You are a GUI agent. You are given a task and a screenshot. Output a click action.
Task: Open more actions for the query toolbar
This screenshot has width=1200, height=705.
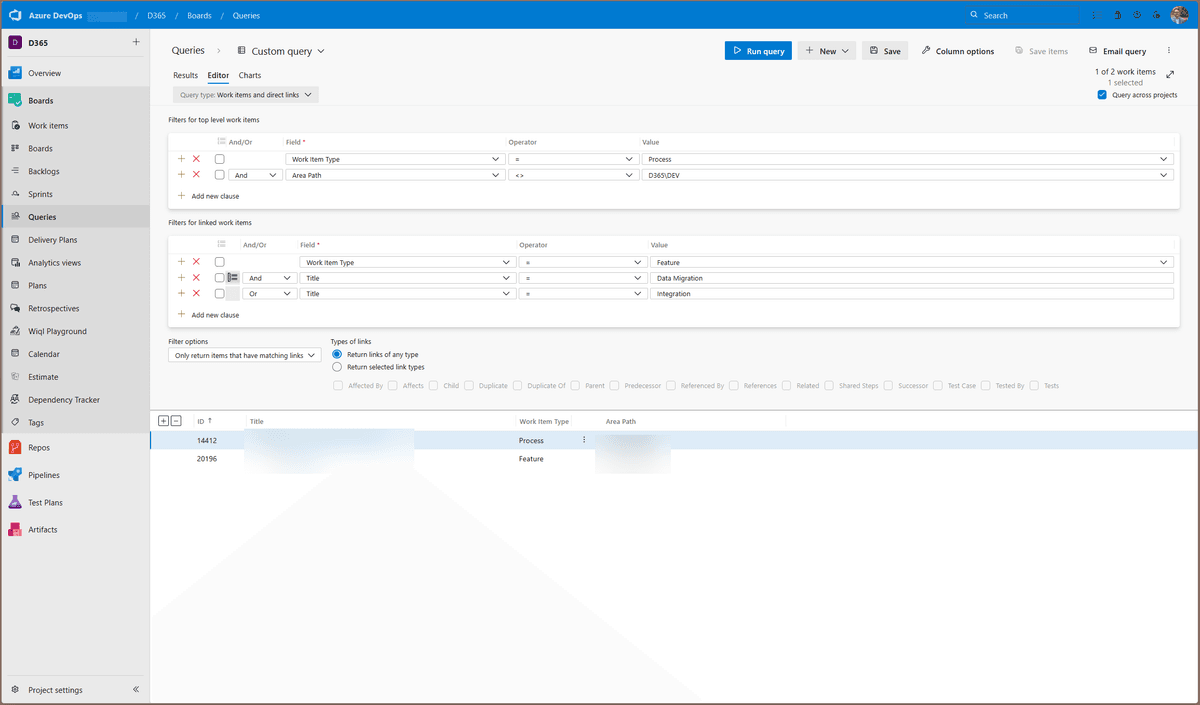1168,51
